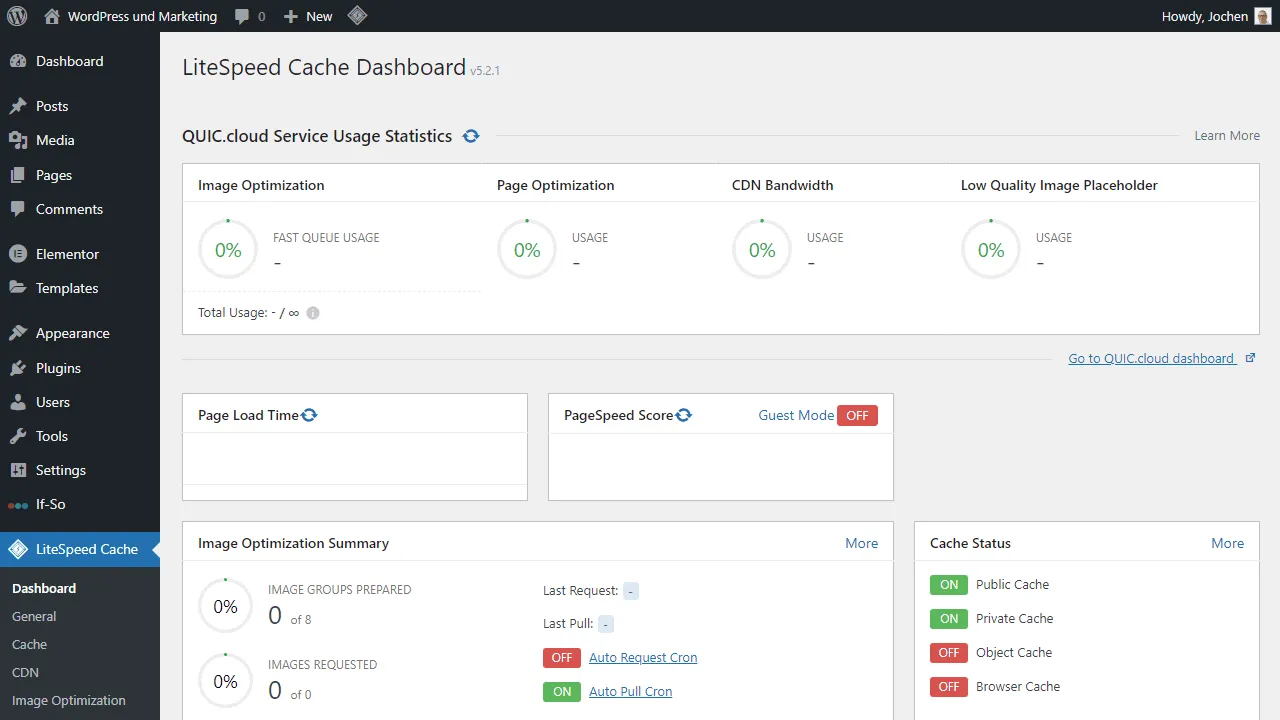Open the Pages menu
The width and height of the screenshot is (1280, 720).
tap(80, 175)
